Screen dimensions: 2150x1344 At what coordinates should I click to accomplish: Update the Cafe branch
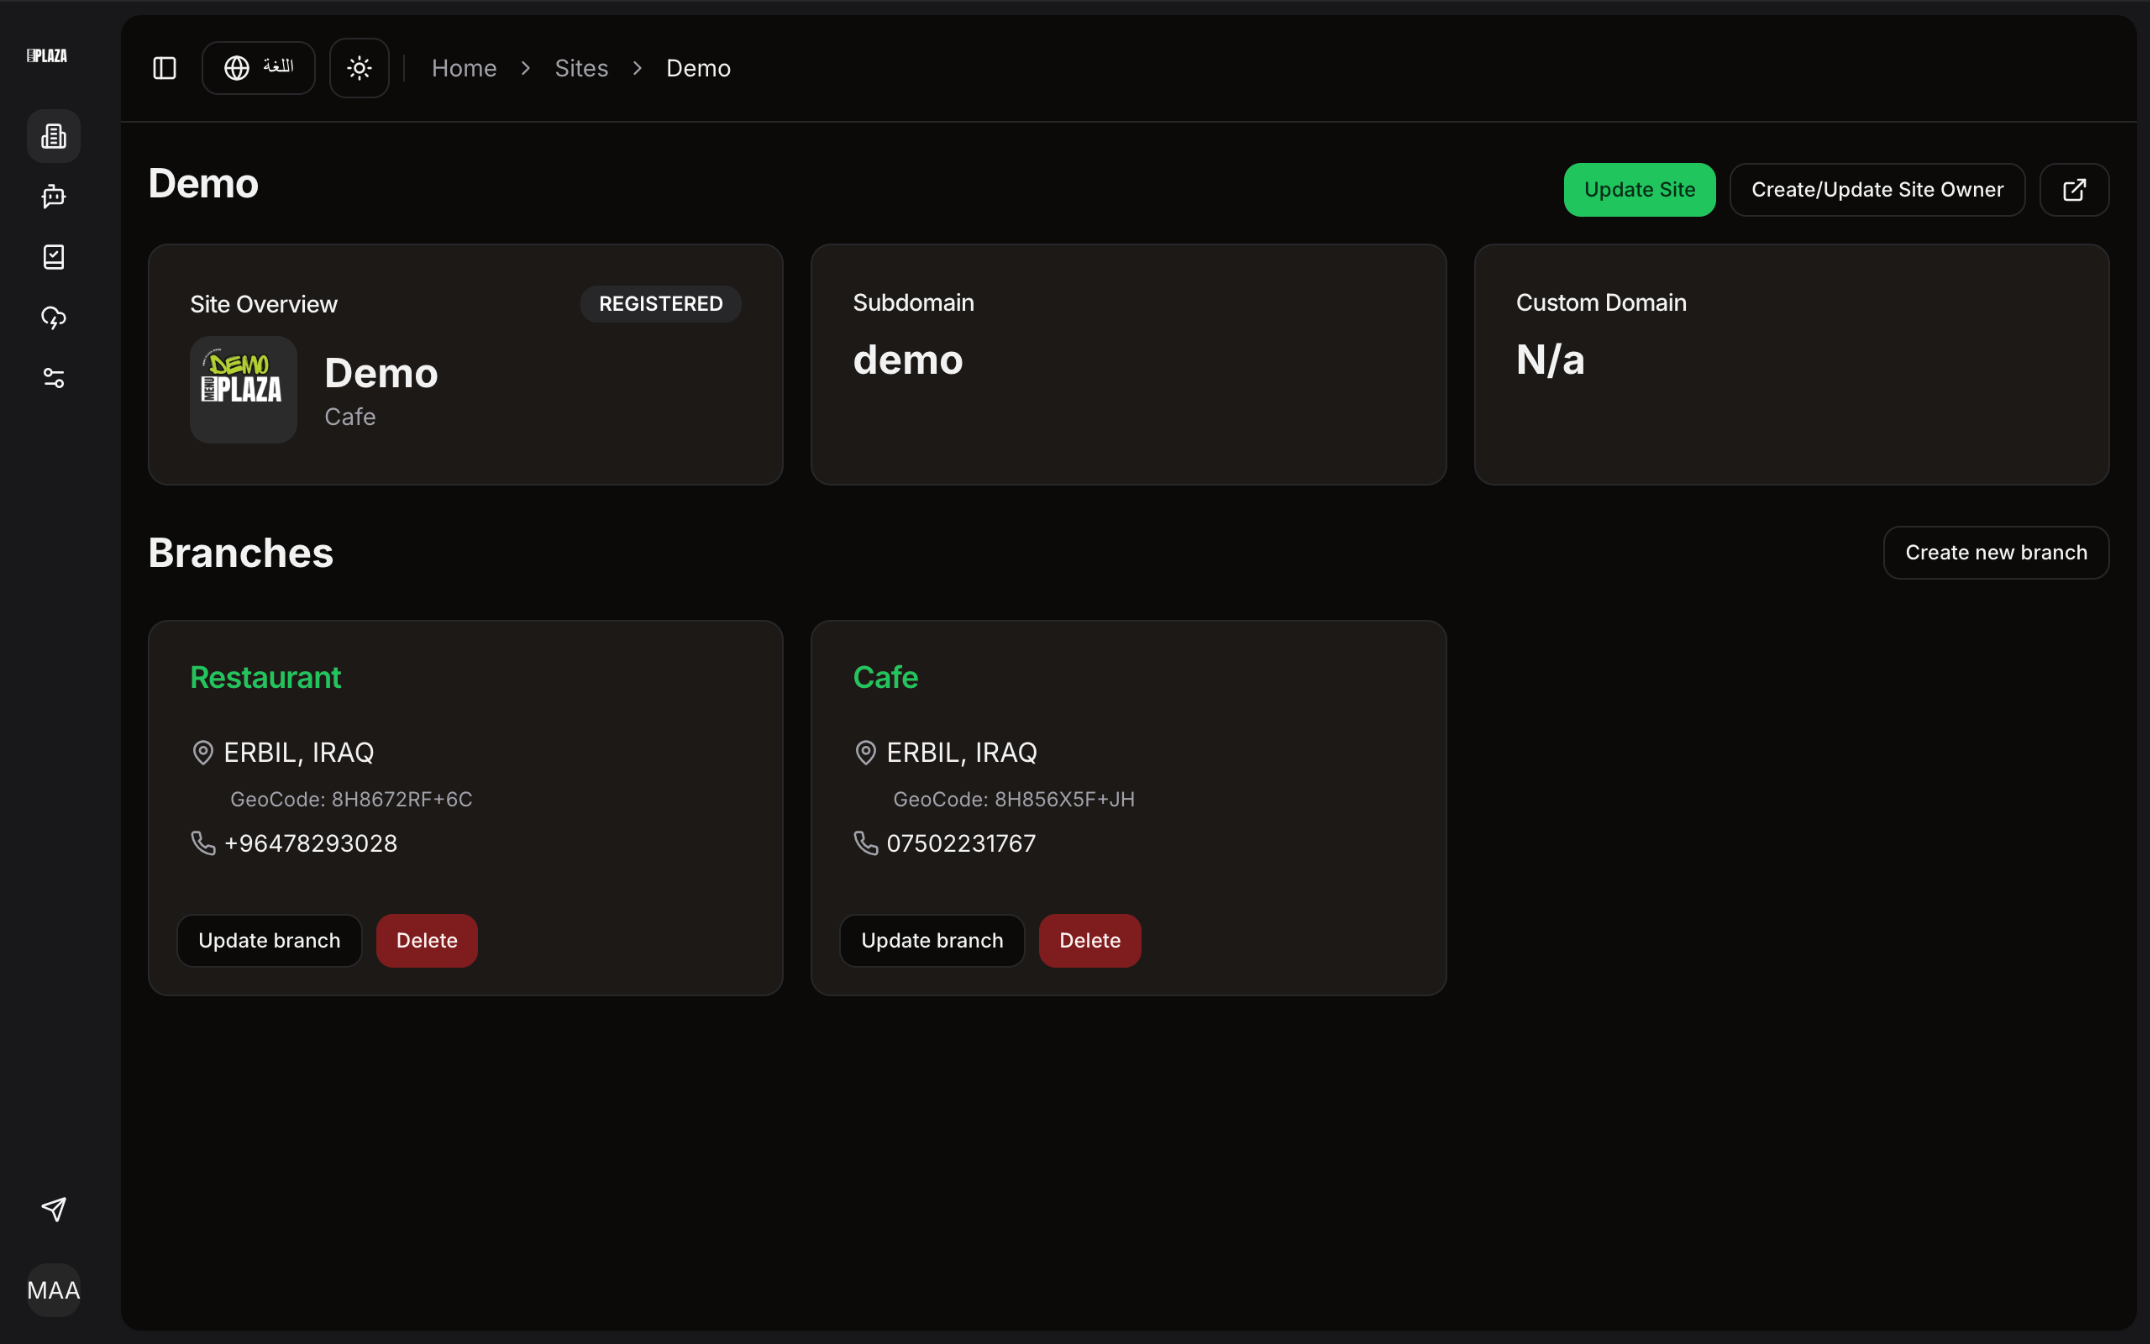click(932, 941)
